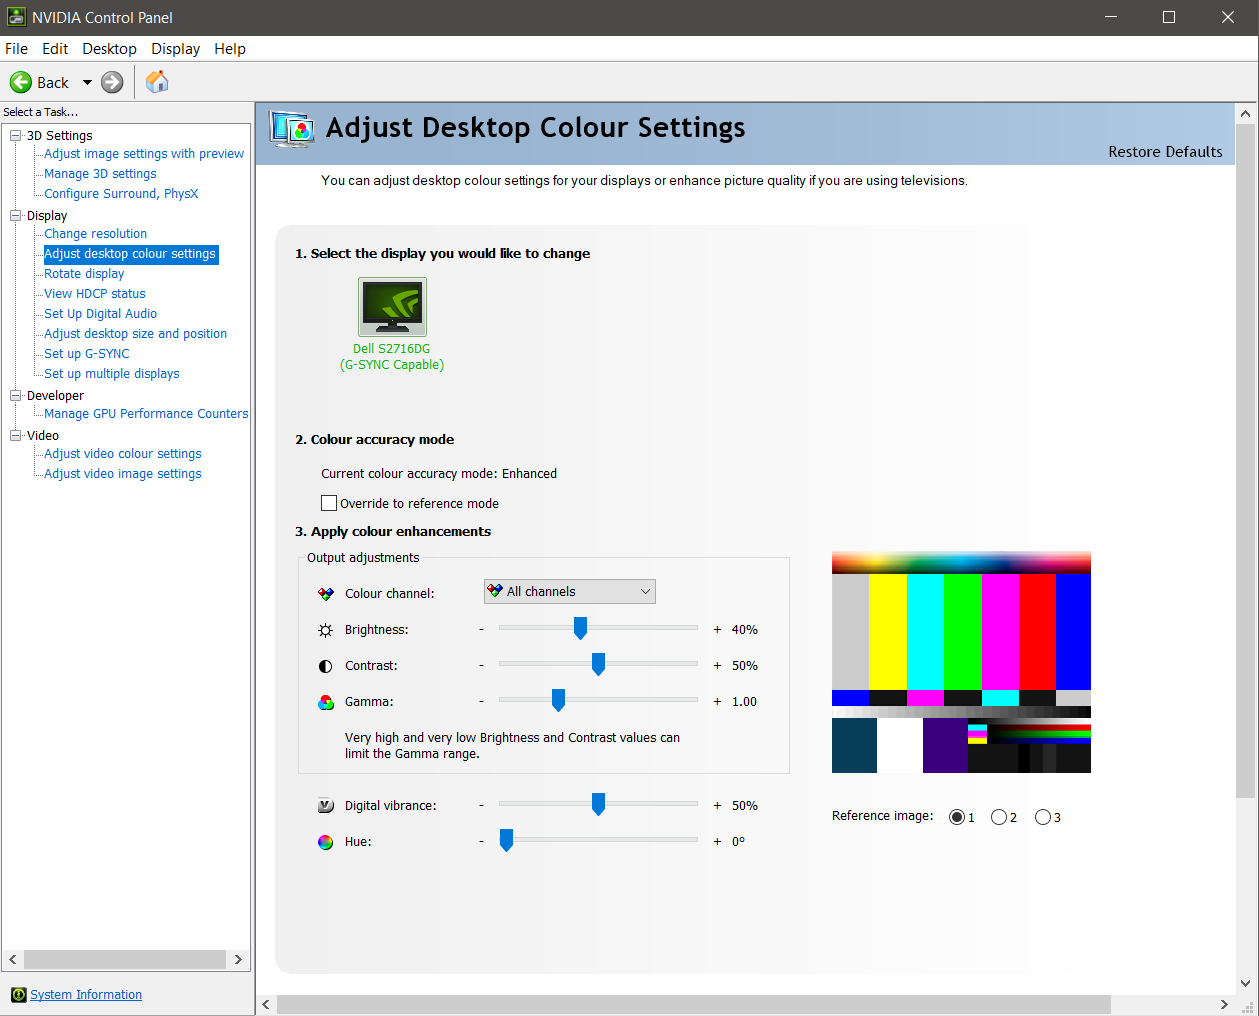Image resolution: width=1259 pixels, height=1016 pixels.
Task: Click Restore Defaults link
Action: click(x=1165, y=152)
